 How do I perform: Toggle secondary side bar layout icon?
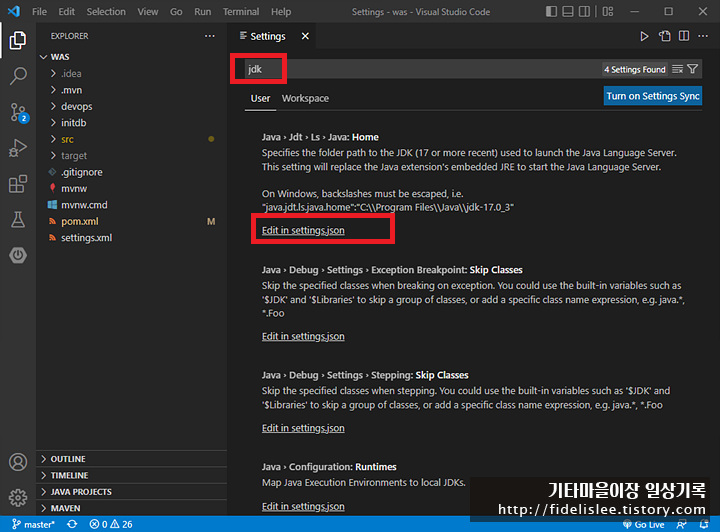coord(584,11)
